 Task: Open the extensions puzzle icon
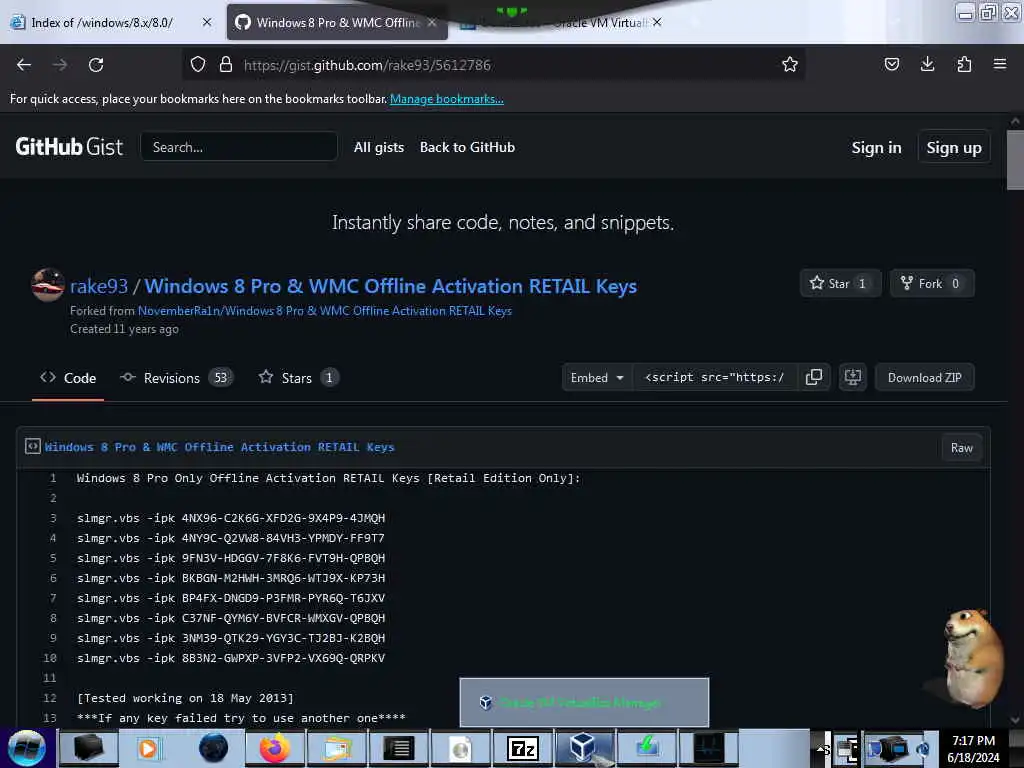[964, 64]
